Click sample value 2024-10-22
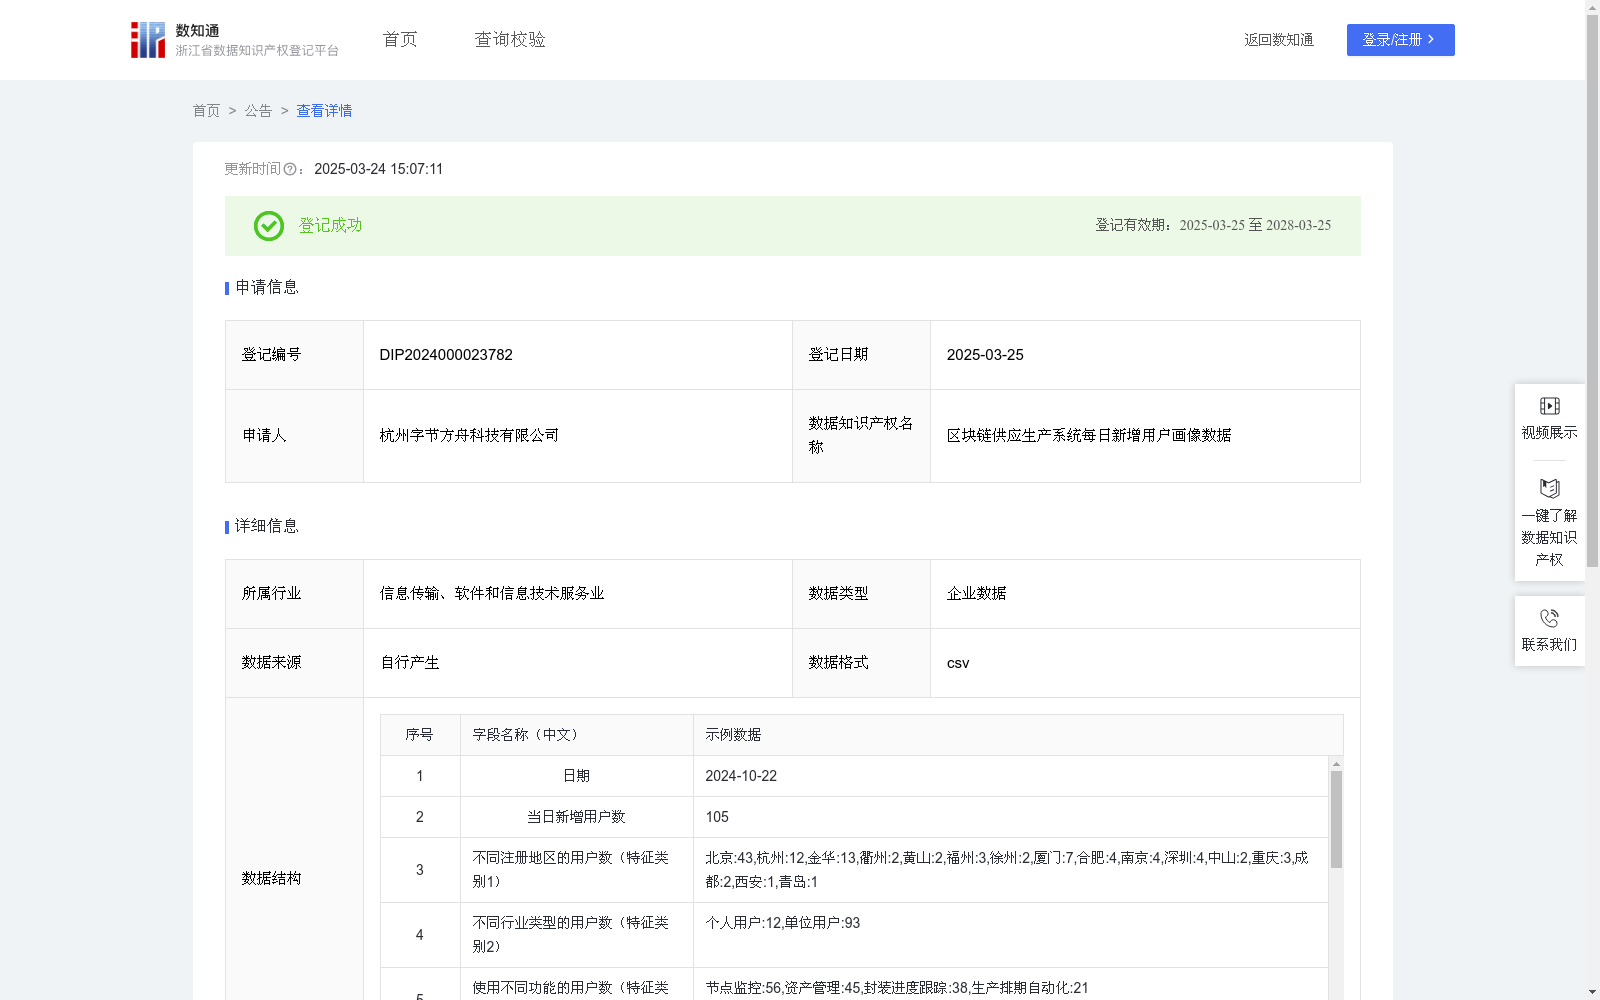This screenshot has width=1600, height=1000. click(x=741, y=776)
